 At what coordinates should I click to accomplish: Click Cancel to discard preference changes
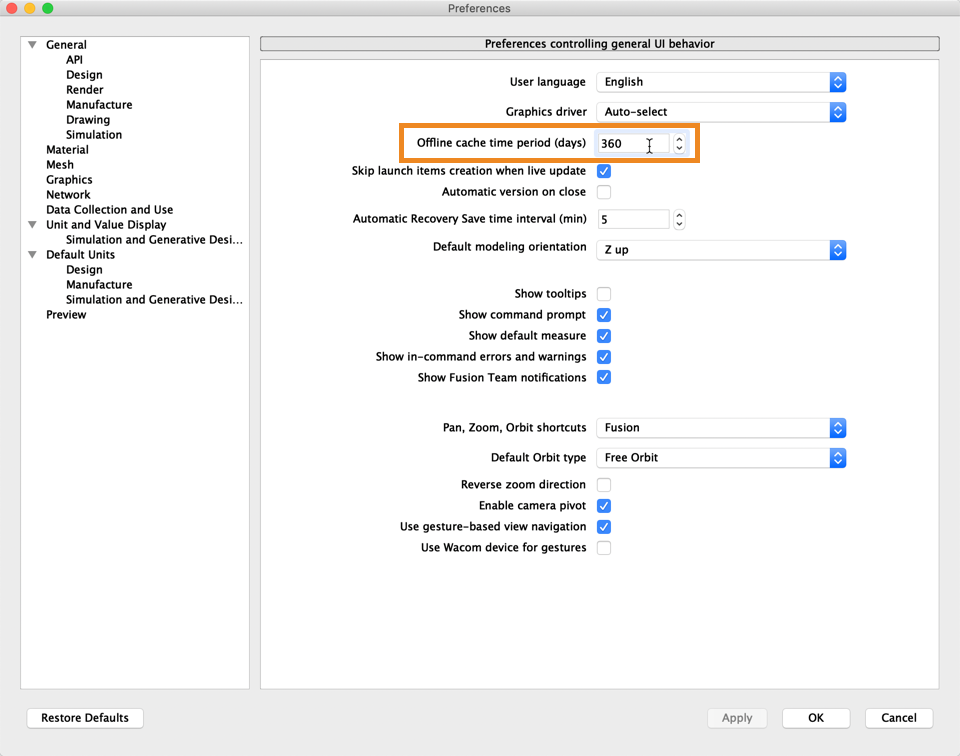pos(897,718)
